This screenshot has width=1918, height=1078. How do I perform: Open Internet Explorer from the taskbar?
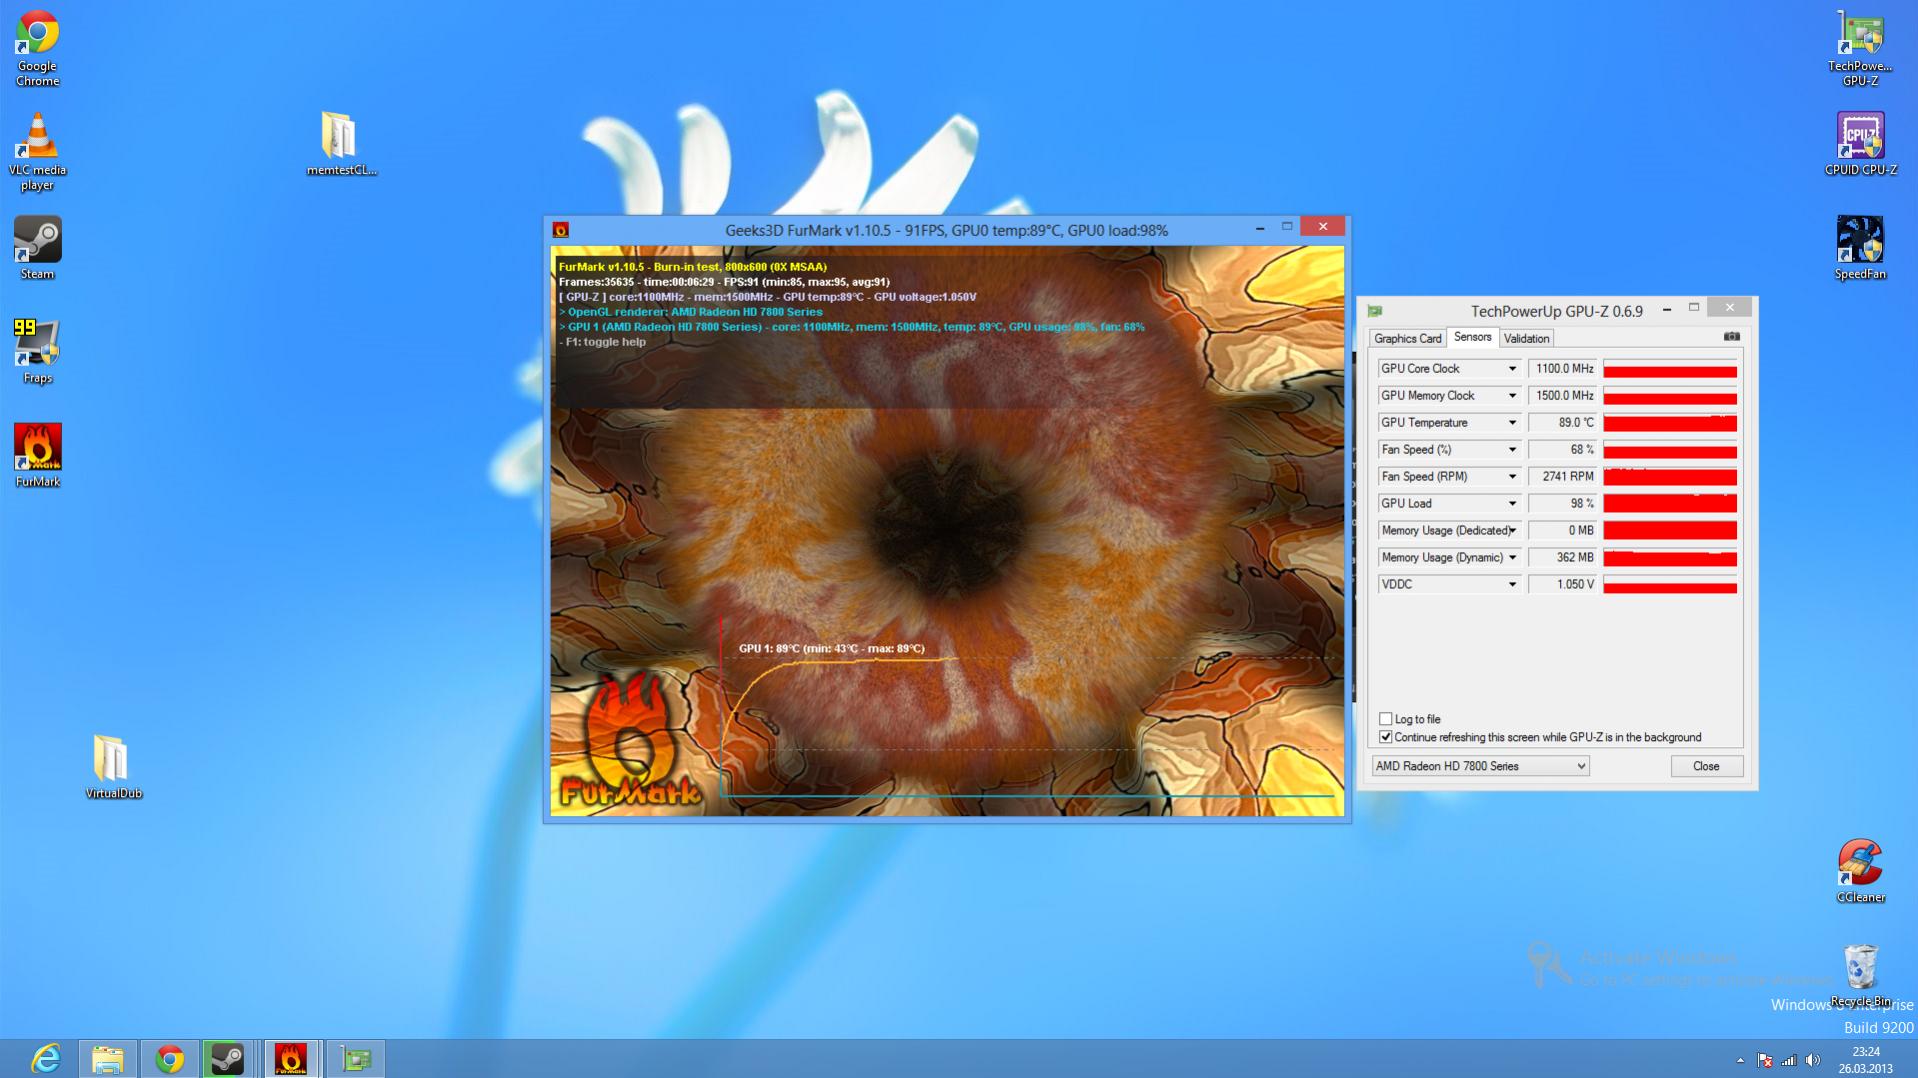[x=46, y=1059]
